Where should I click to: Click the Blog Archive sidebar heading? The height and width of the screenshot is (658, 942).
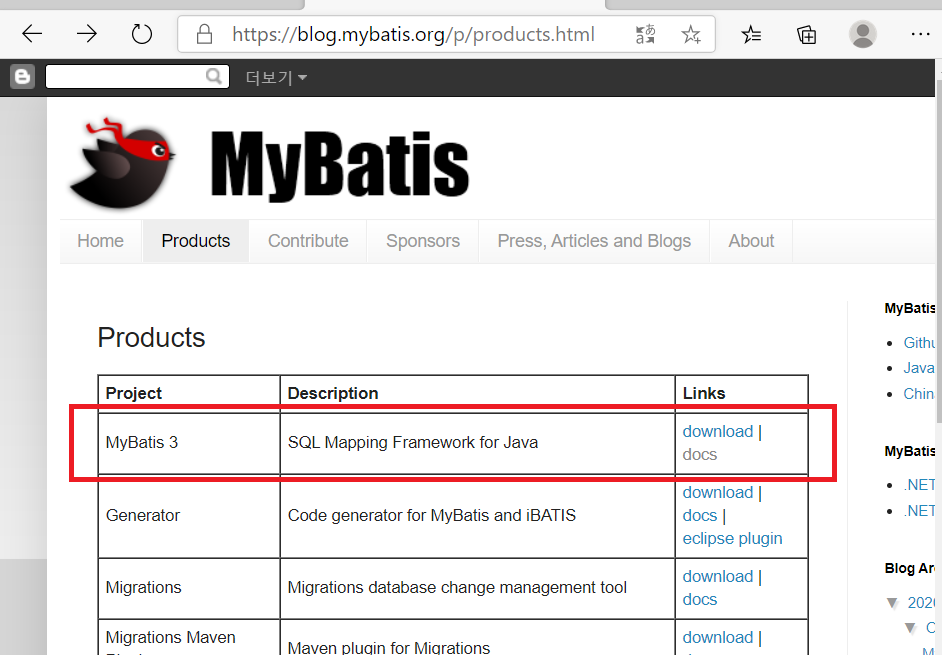coord(910,568)
